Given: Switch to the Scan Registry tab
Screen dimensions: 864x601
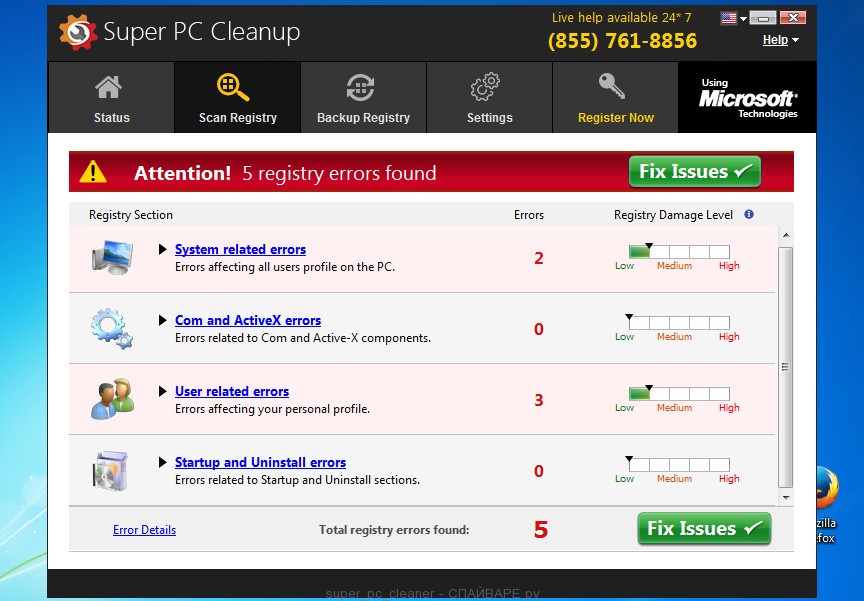Looking at the screenshot, I should pyautogui.click(x=237, y=98).
